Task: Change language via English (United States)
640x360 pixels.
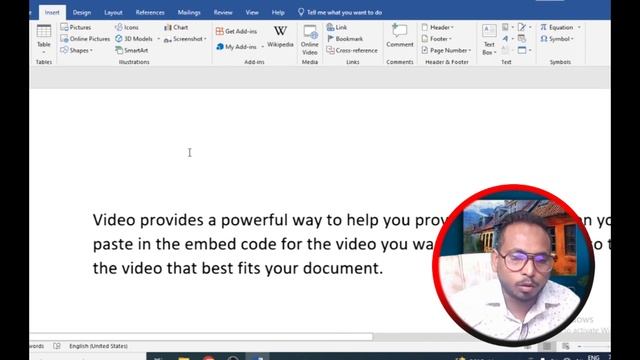Action: coord(98,346)
